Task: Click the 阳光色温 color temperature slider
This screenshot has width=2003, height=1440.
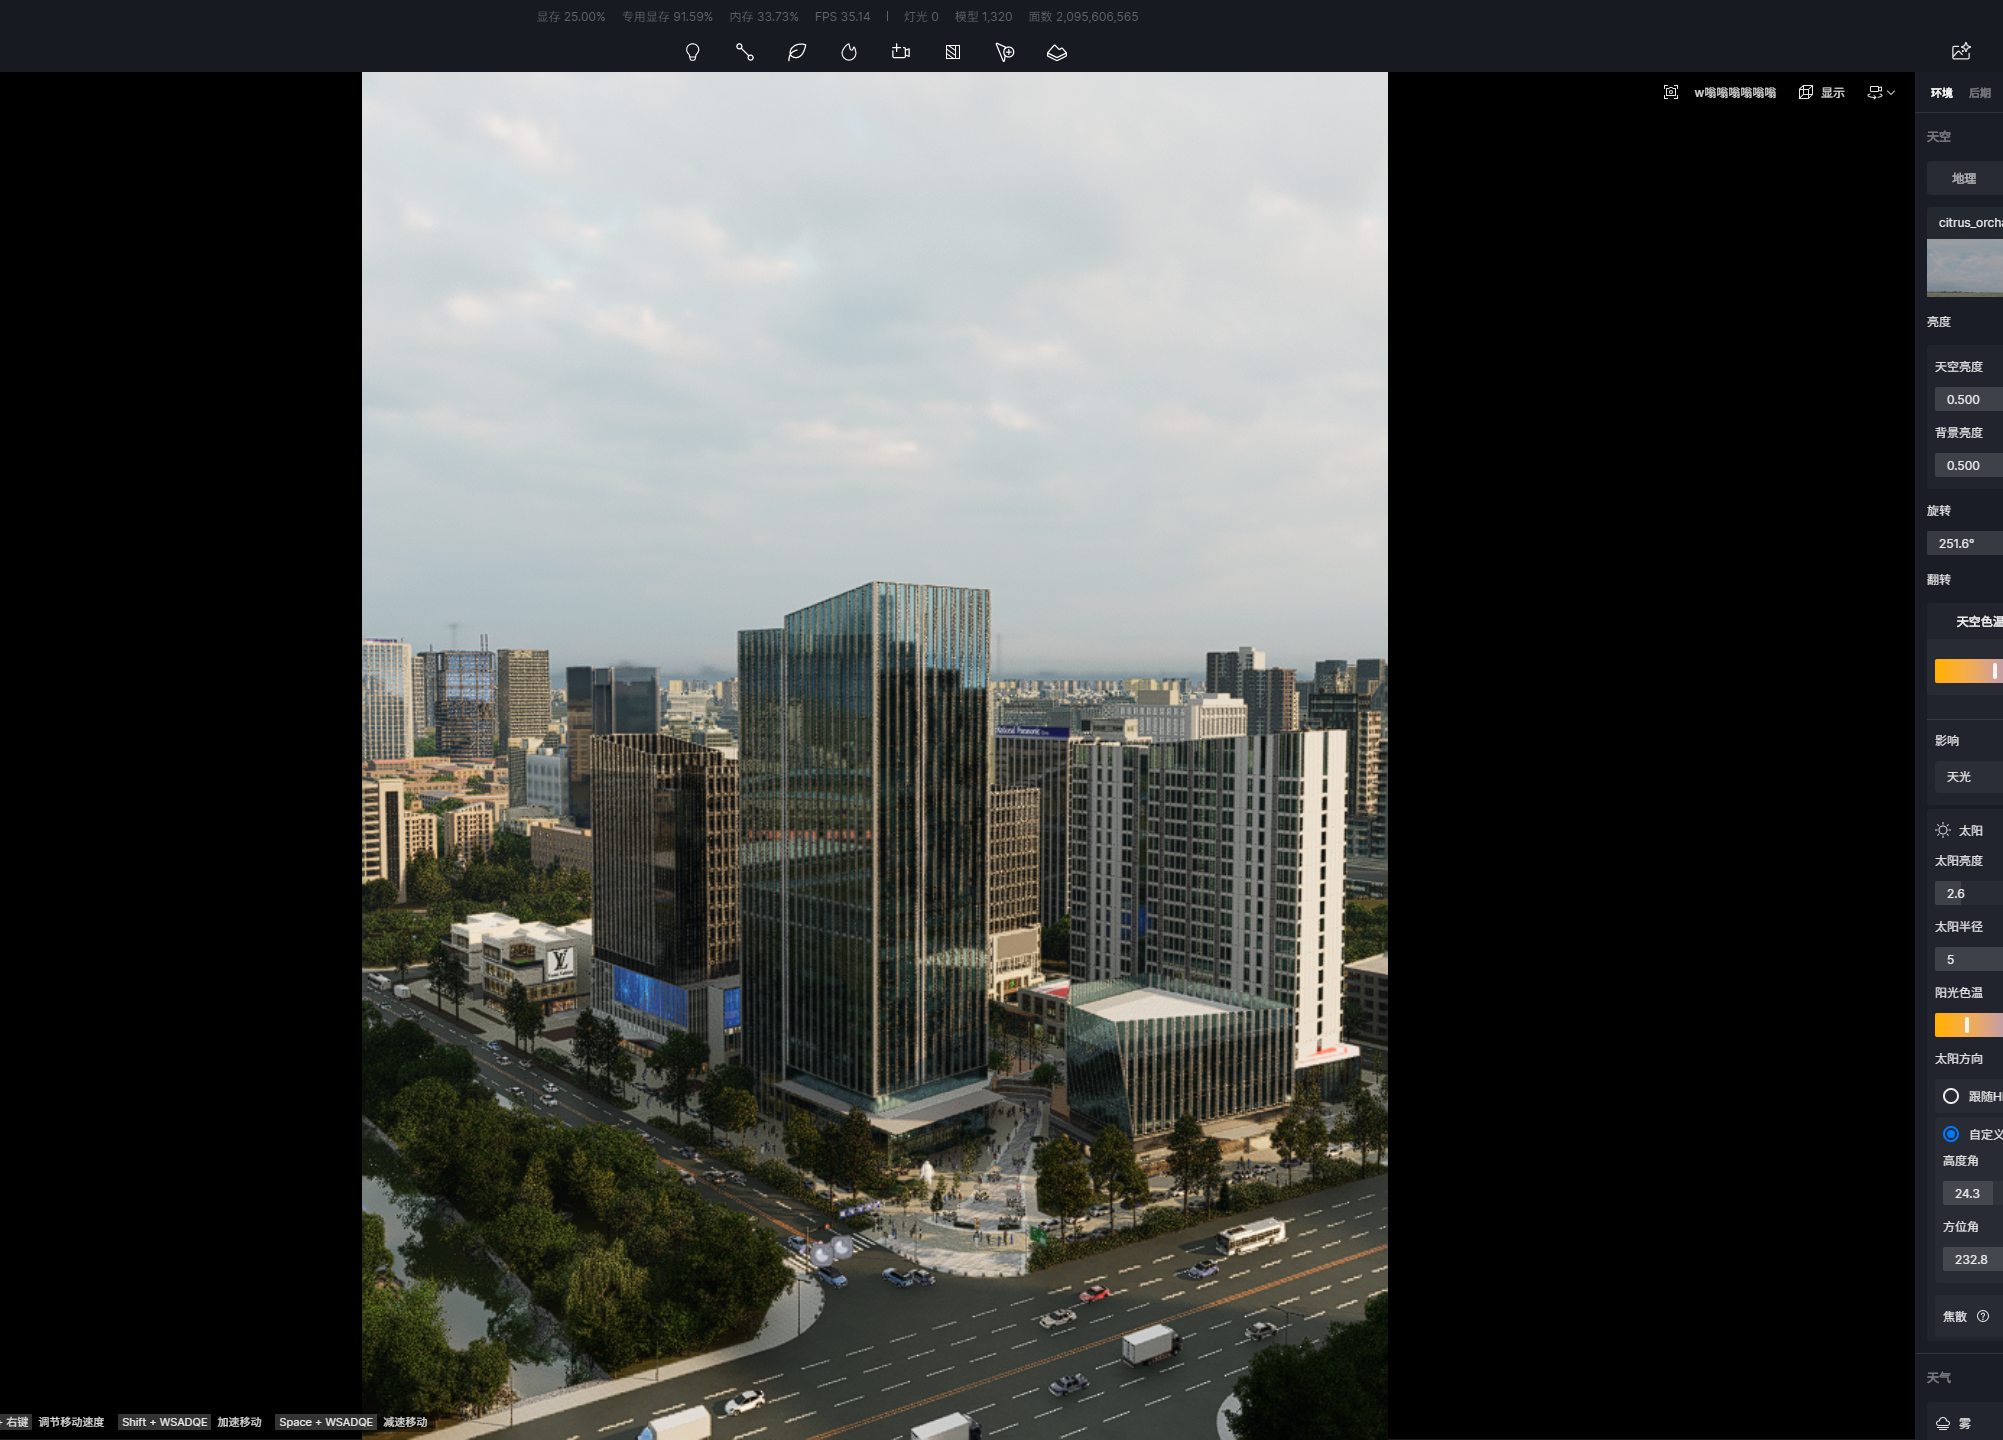Action: 1968,1025
